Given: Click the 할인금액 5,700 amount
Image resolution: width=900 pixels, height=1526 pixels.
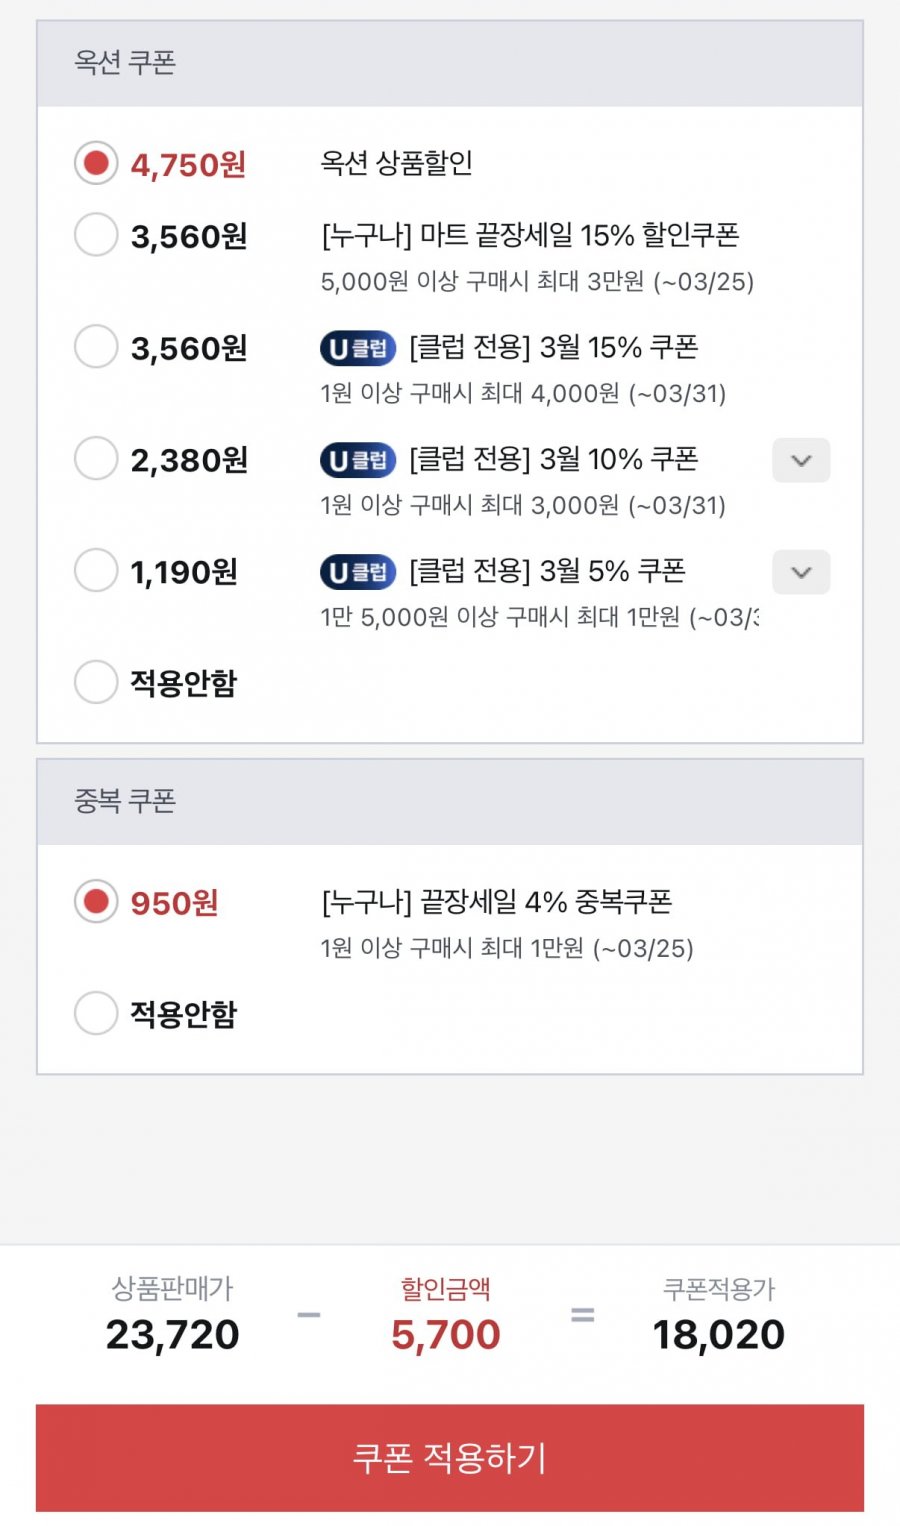Looking at the screenshot, I should (x=446, y=1334).
